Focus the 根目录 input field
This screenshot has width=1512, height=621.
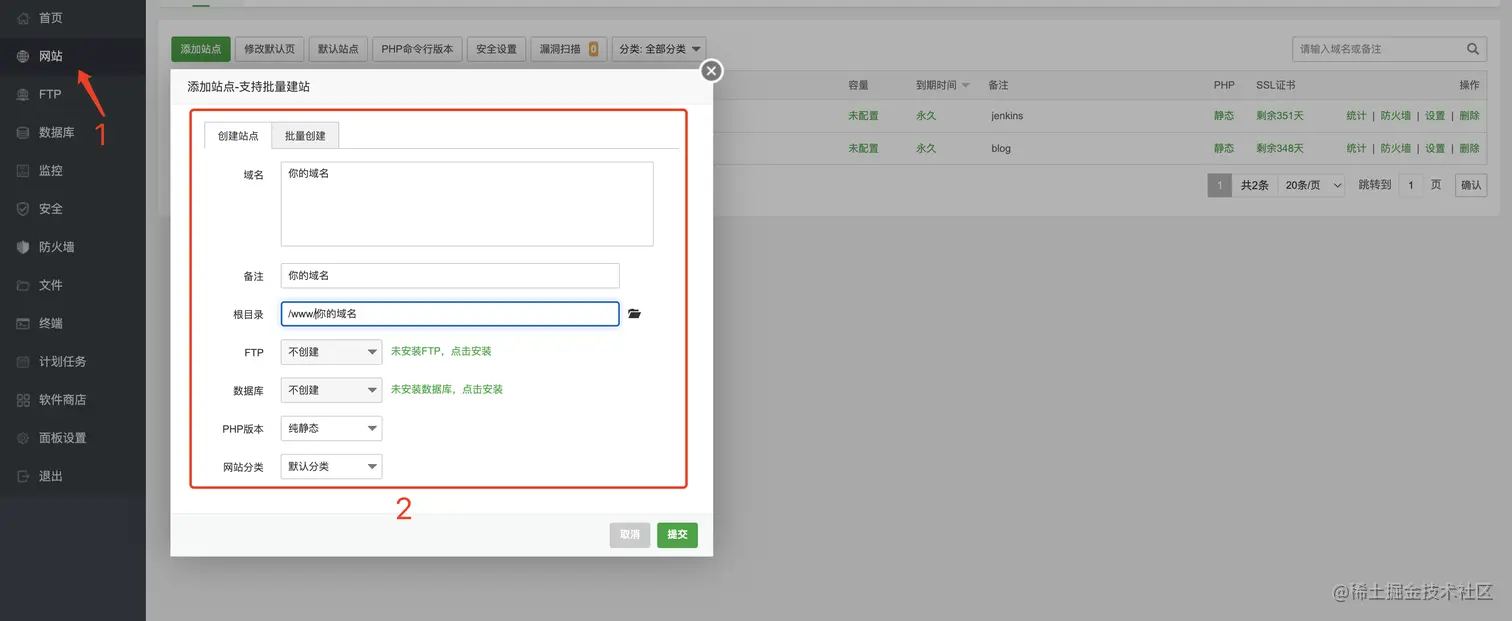click(x=450, y=314)
